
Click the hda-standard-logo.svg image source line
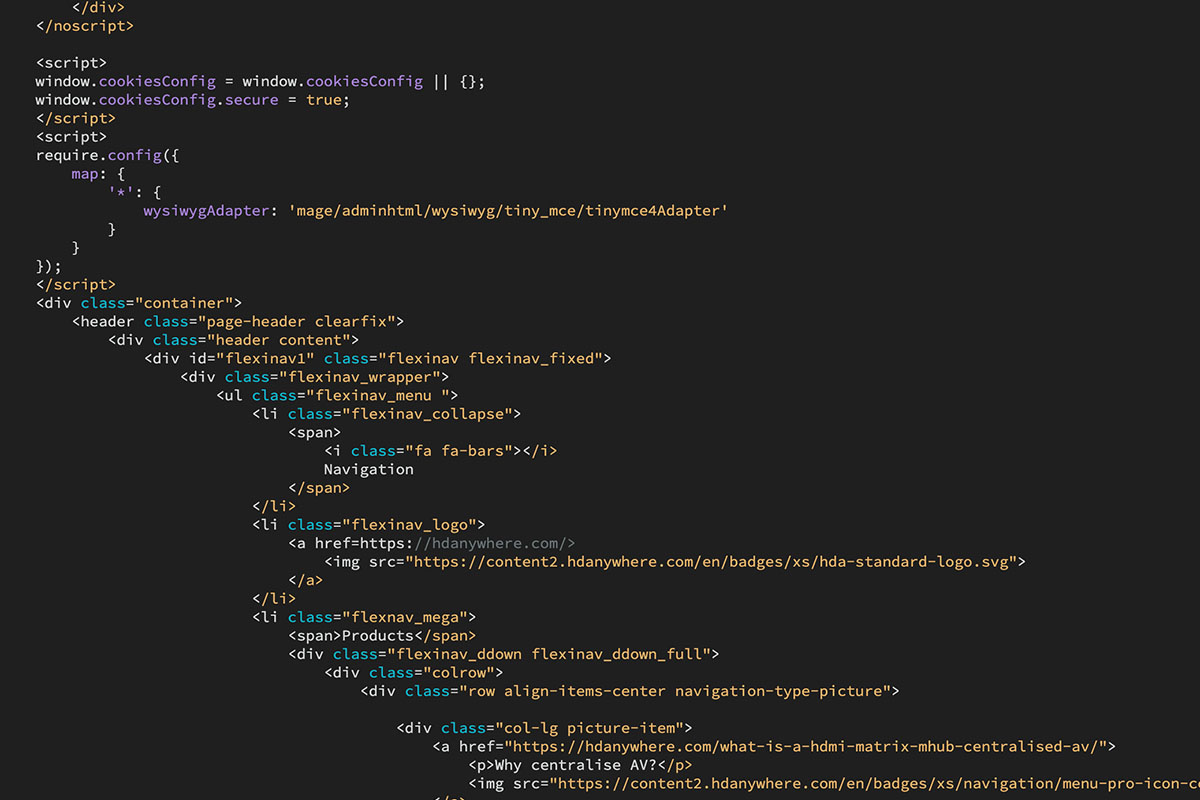[x=675, y=561]
